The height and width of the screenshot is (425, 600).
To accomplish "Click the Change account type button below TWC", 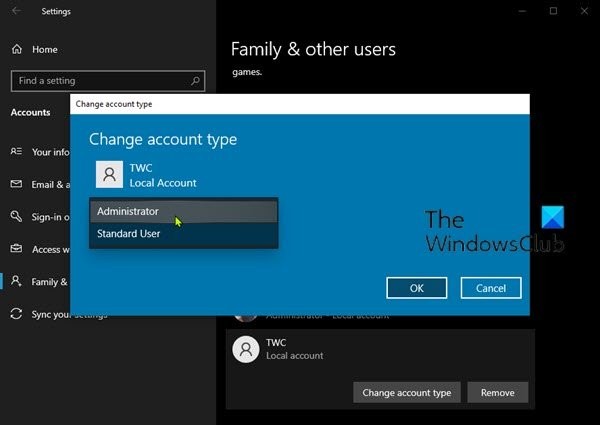I will tap(407, 392).
